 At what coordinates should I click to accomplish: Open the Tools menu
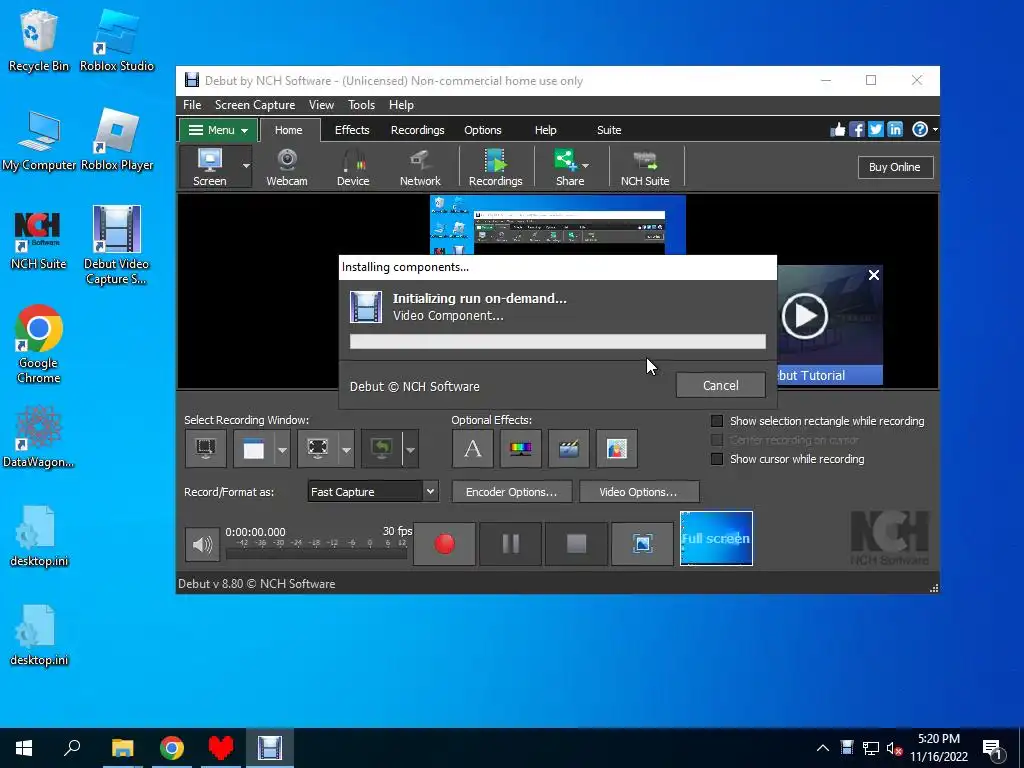point(361,104)
